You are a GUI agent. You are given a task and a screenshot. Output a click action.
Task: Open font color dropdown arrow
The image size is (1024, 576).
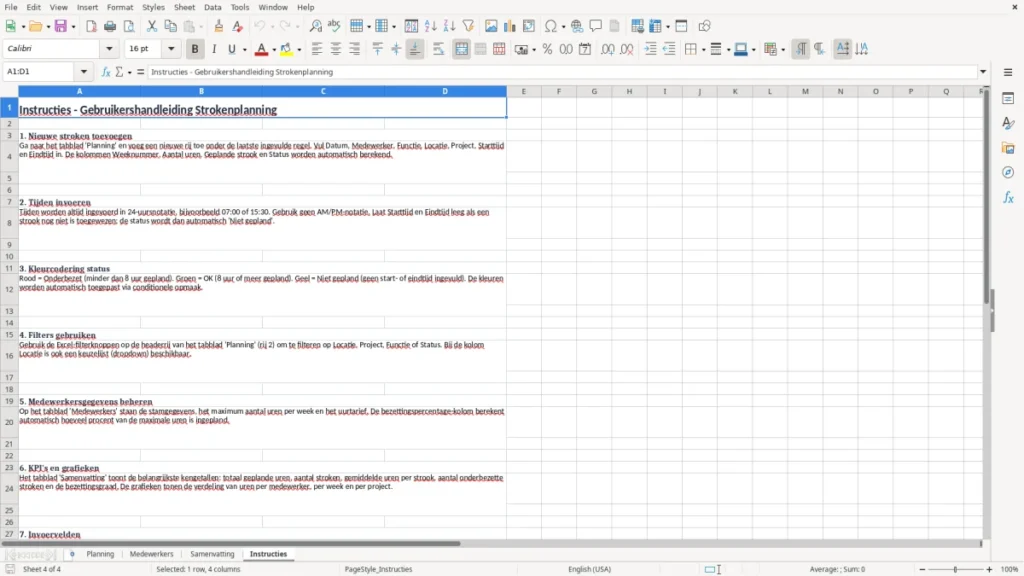[274, 50]
